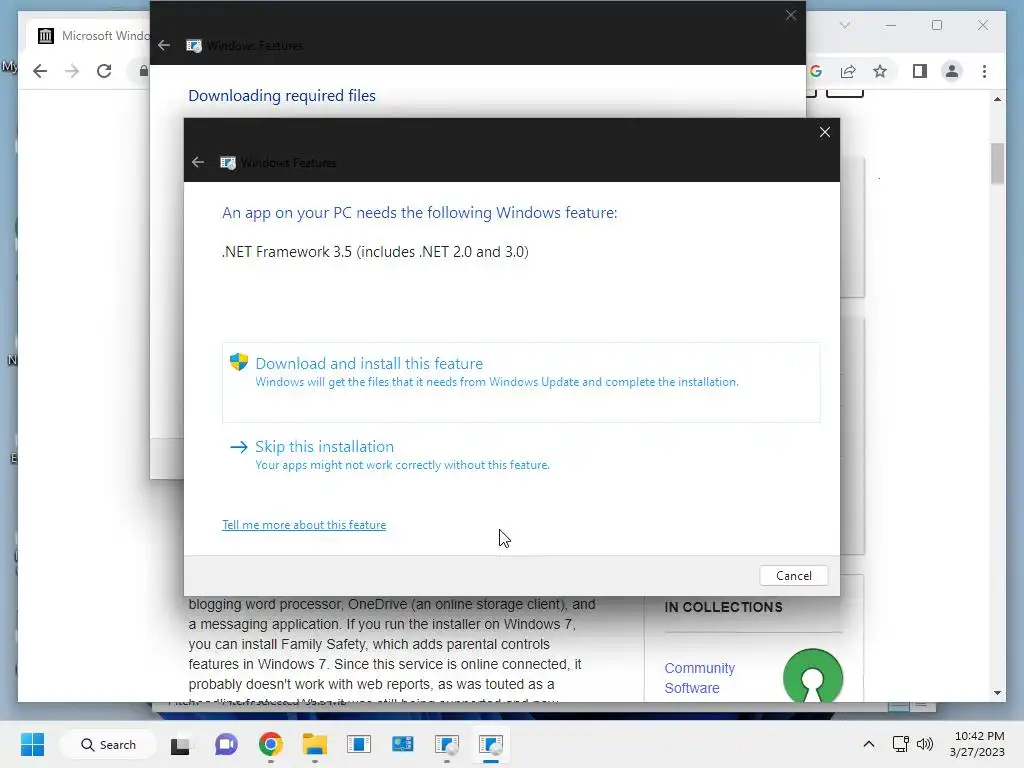Open File Explorer from taskbar

click(315, 744)
